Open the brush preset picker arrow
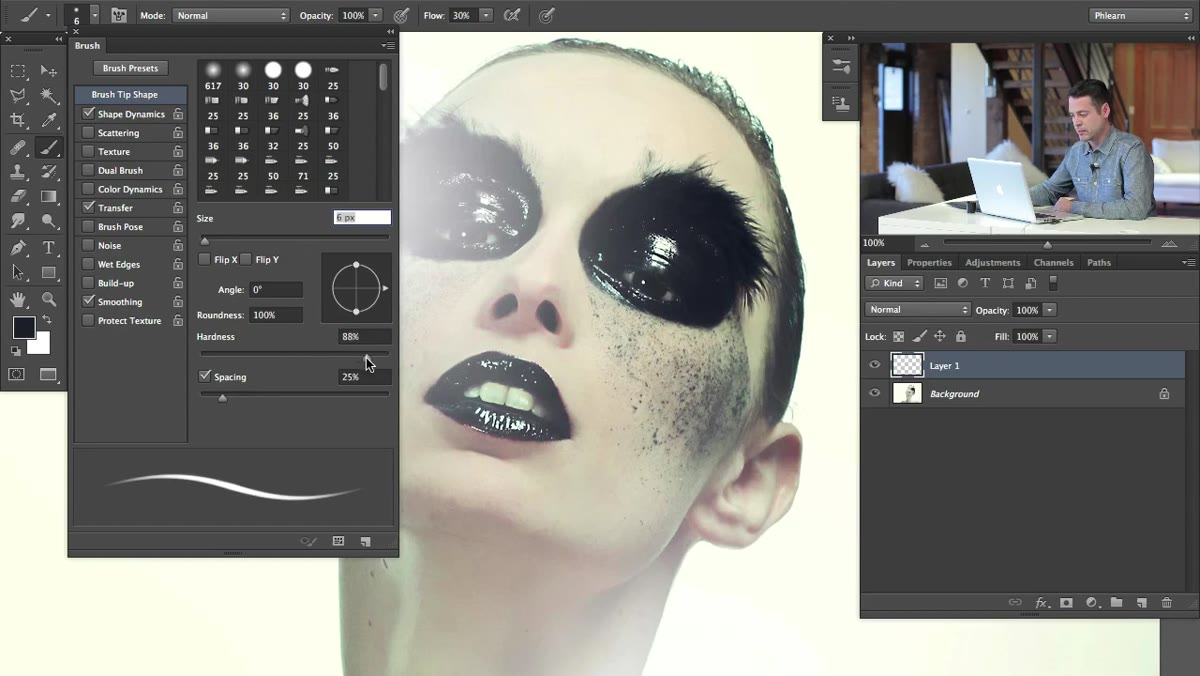 coord(94,15)
